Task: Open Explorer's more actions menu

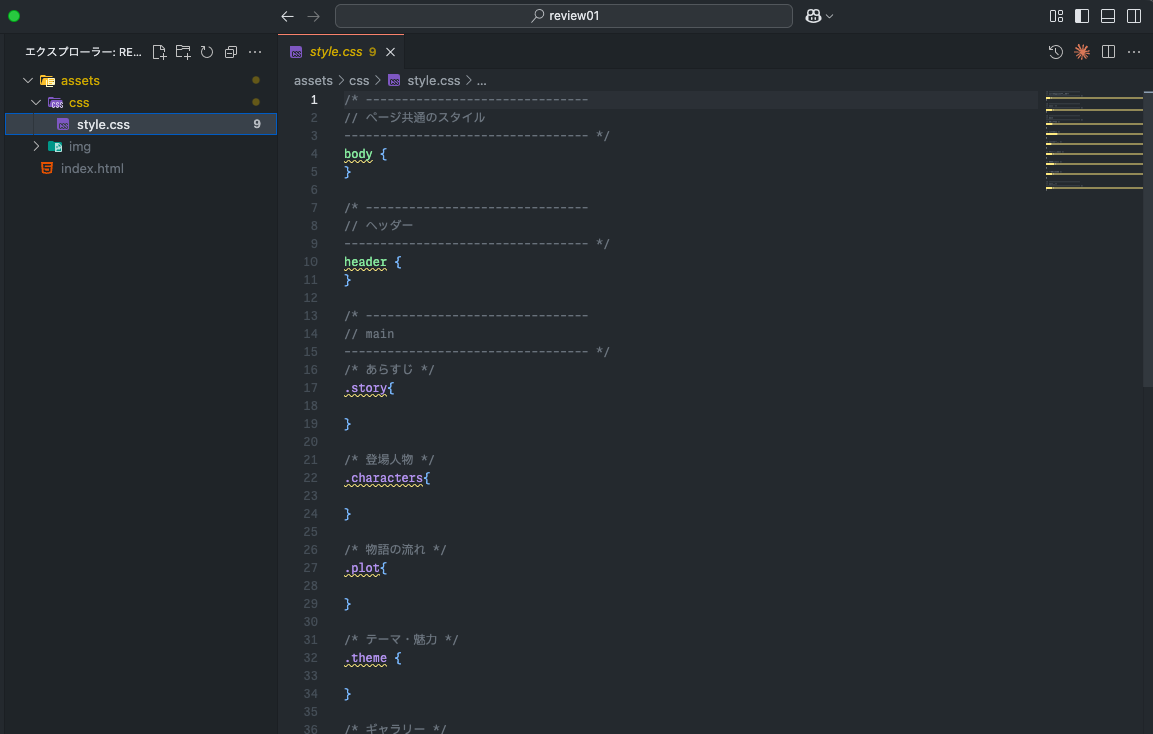Action: pyautogui.click(x=255, y=52)
